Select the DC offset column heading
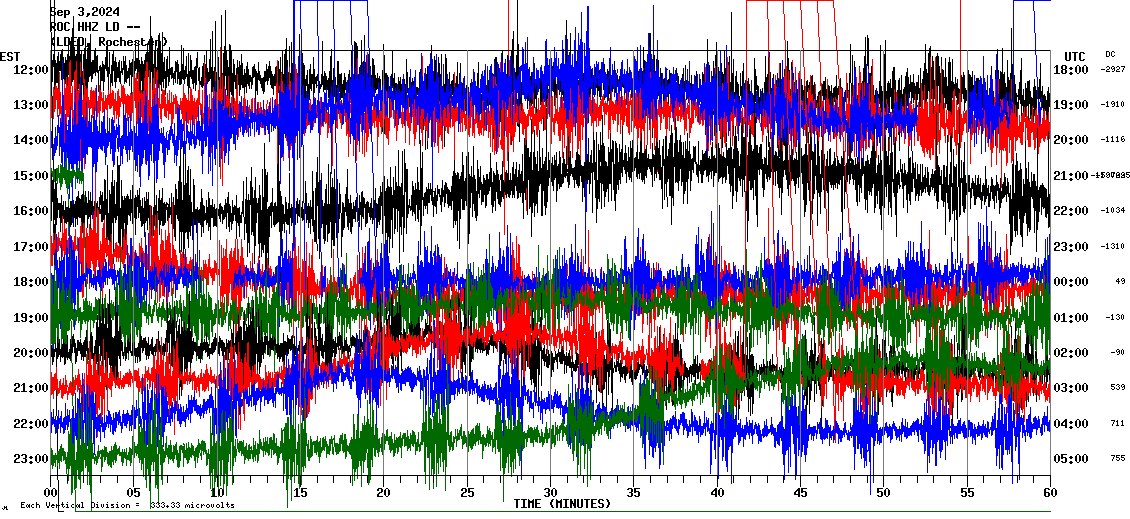Screen dimensions: 1130x519 tap(1110, 54)
